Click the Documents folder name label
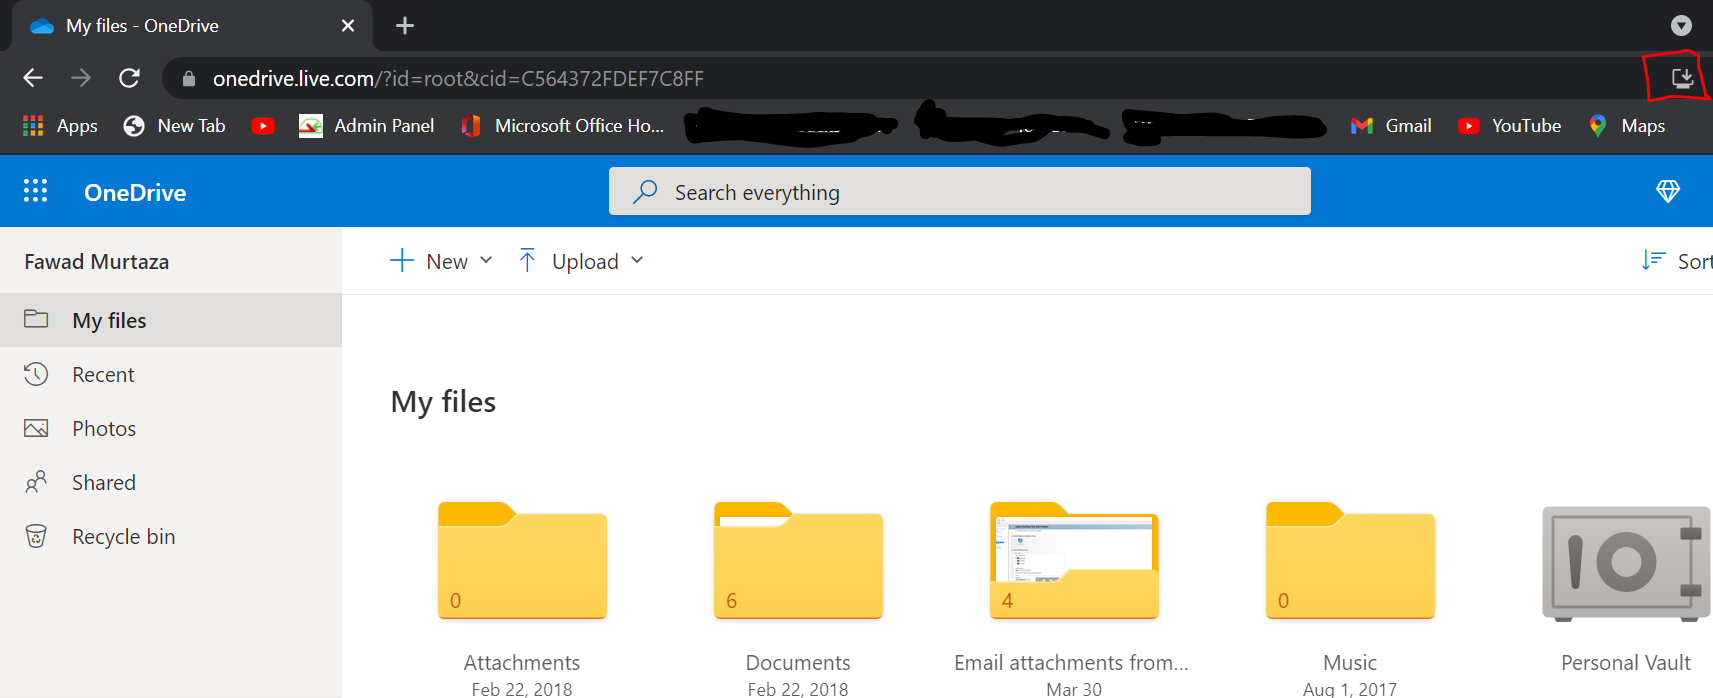Image resolution: width=1713 pixels, height=698 pixels. tap(798, 663)
